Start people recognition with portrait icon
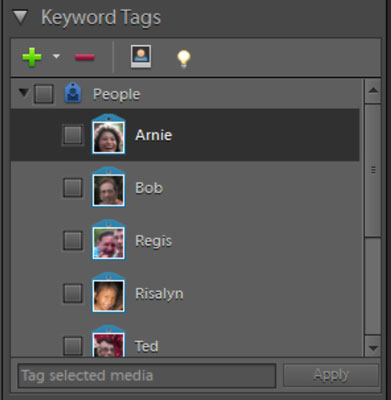Image resolution: width=391 pixels, height=400 pixels. (x=141, y=56)
